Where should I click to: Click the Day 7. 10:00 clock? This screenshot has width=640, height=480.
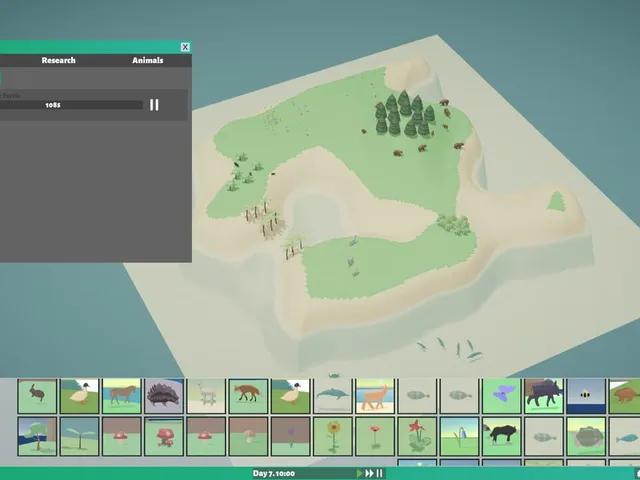coord(273,473)
